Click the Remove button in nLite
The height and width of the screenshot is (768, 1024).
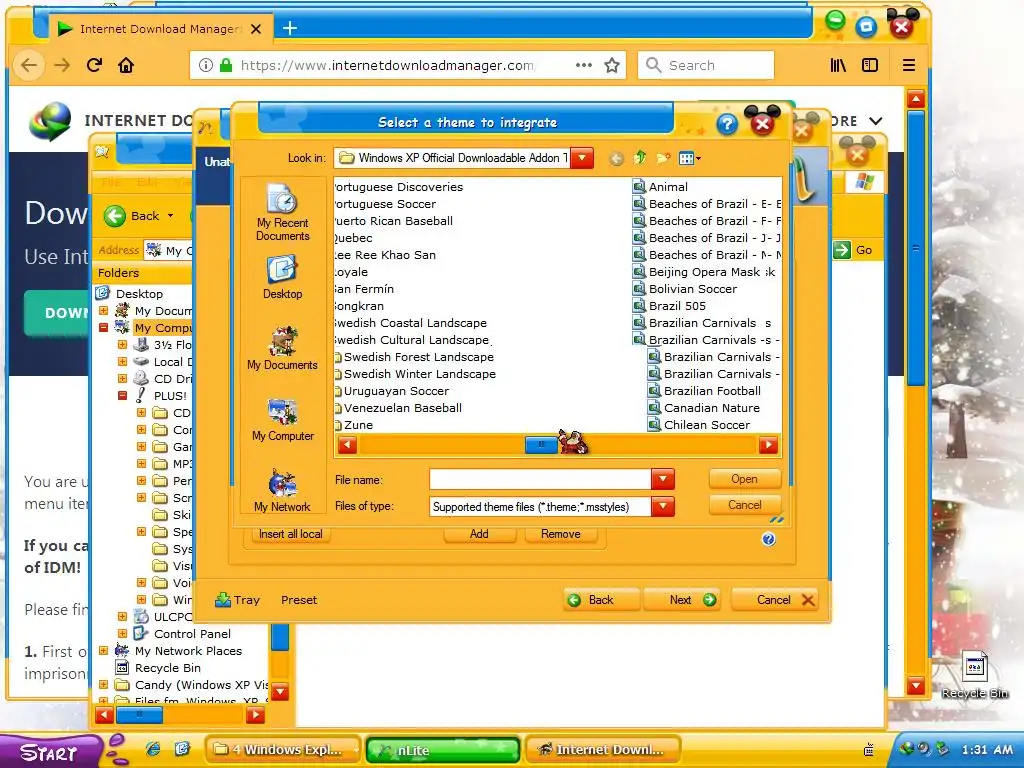560,534
